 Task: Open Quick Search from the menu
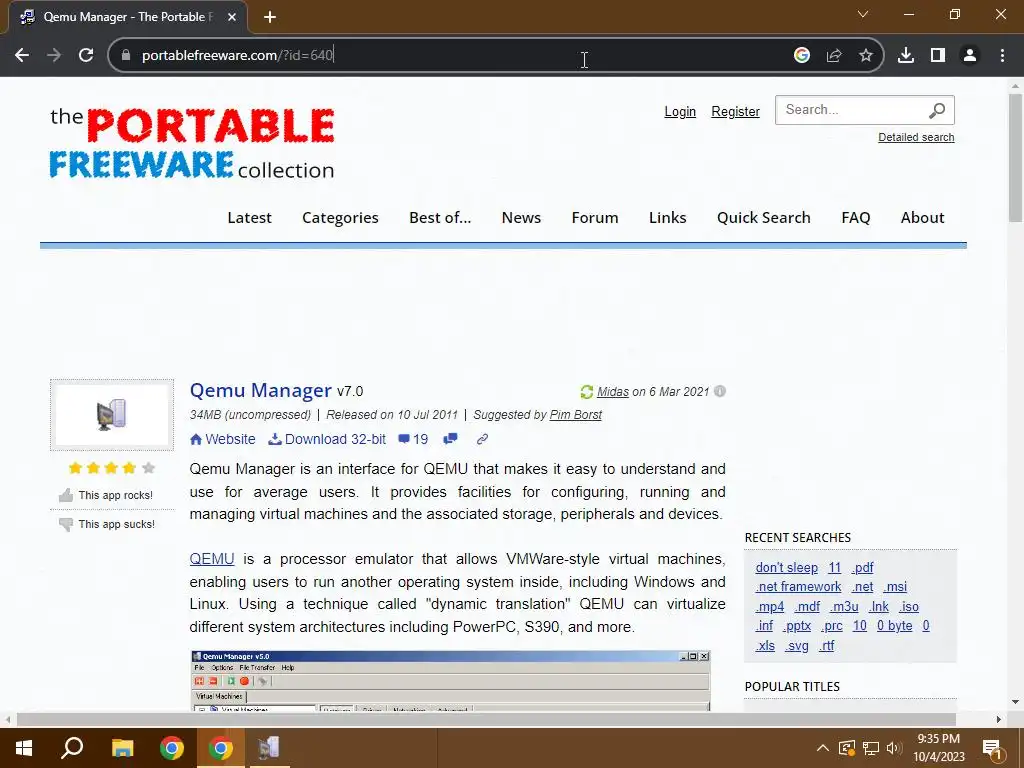click(x=763, y=217)
